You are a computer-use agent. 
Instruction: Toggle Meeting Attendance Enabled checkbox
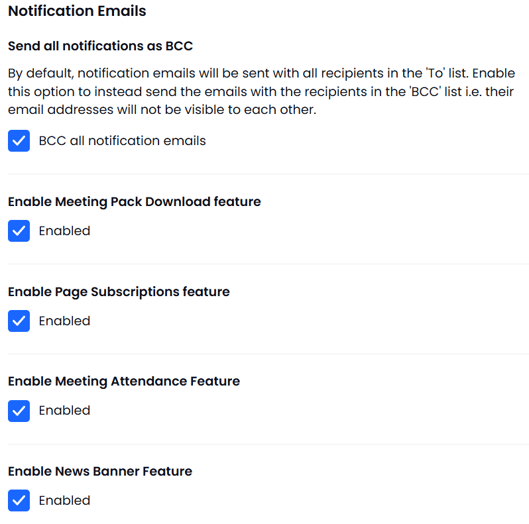19,411
